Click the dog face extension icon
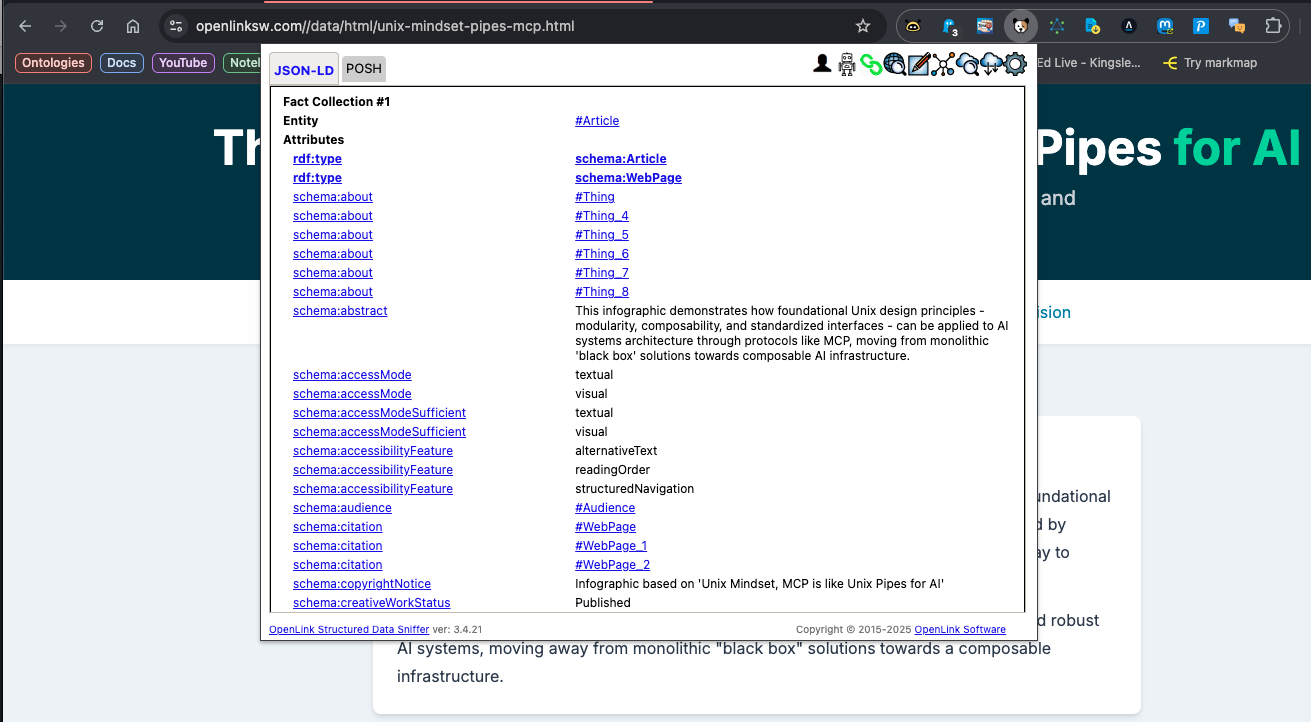This screenshot has width=1311, height=722. click(1021, 26)
